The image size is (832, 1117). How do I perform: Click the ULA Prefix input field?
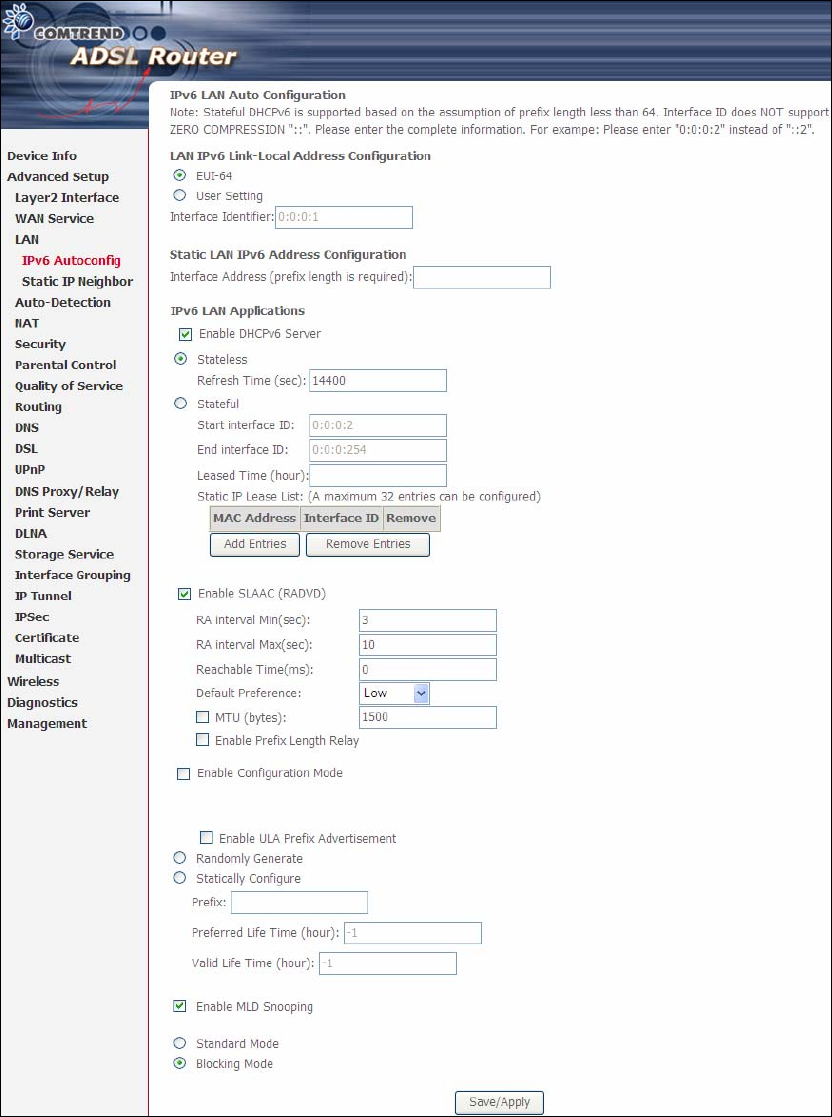[299, 903]
